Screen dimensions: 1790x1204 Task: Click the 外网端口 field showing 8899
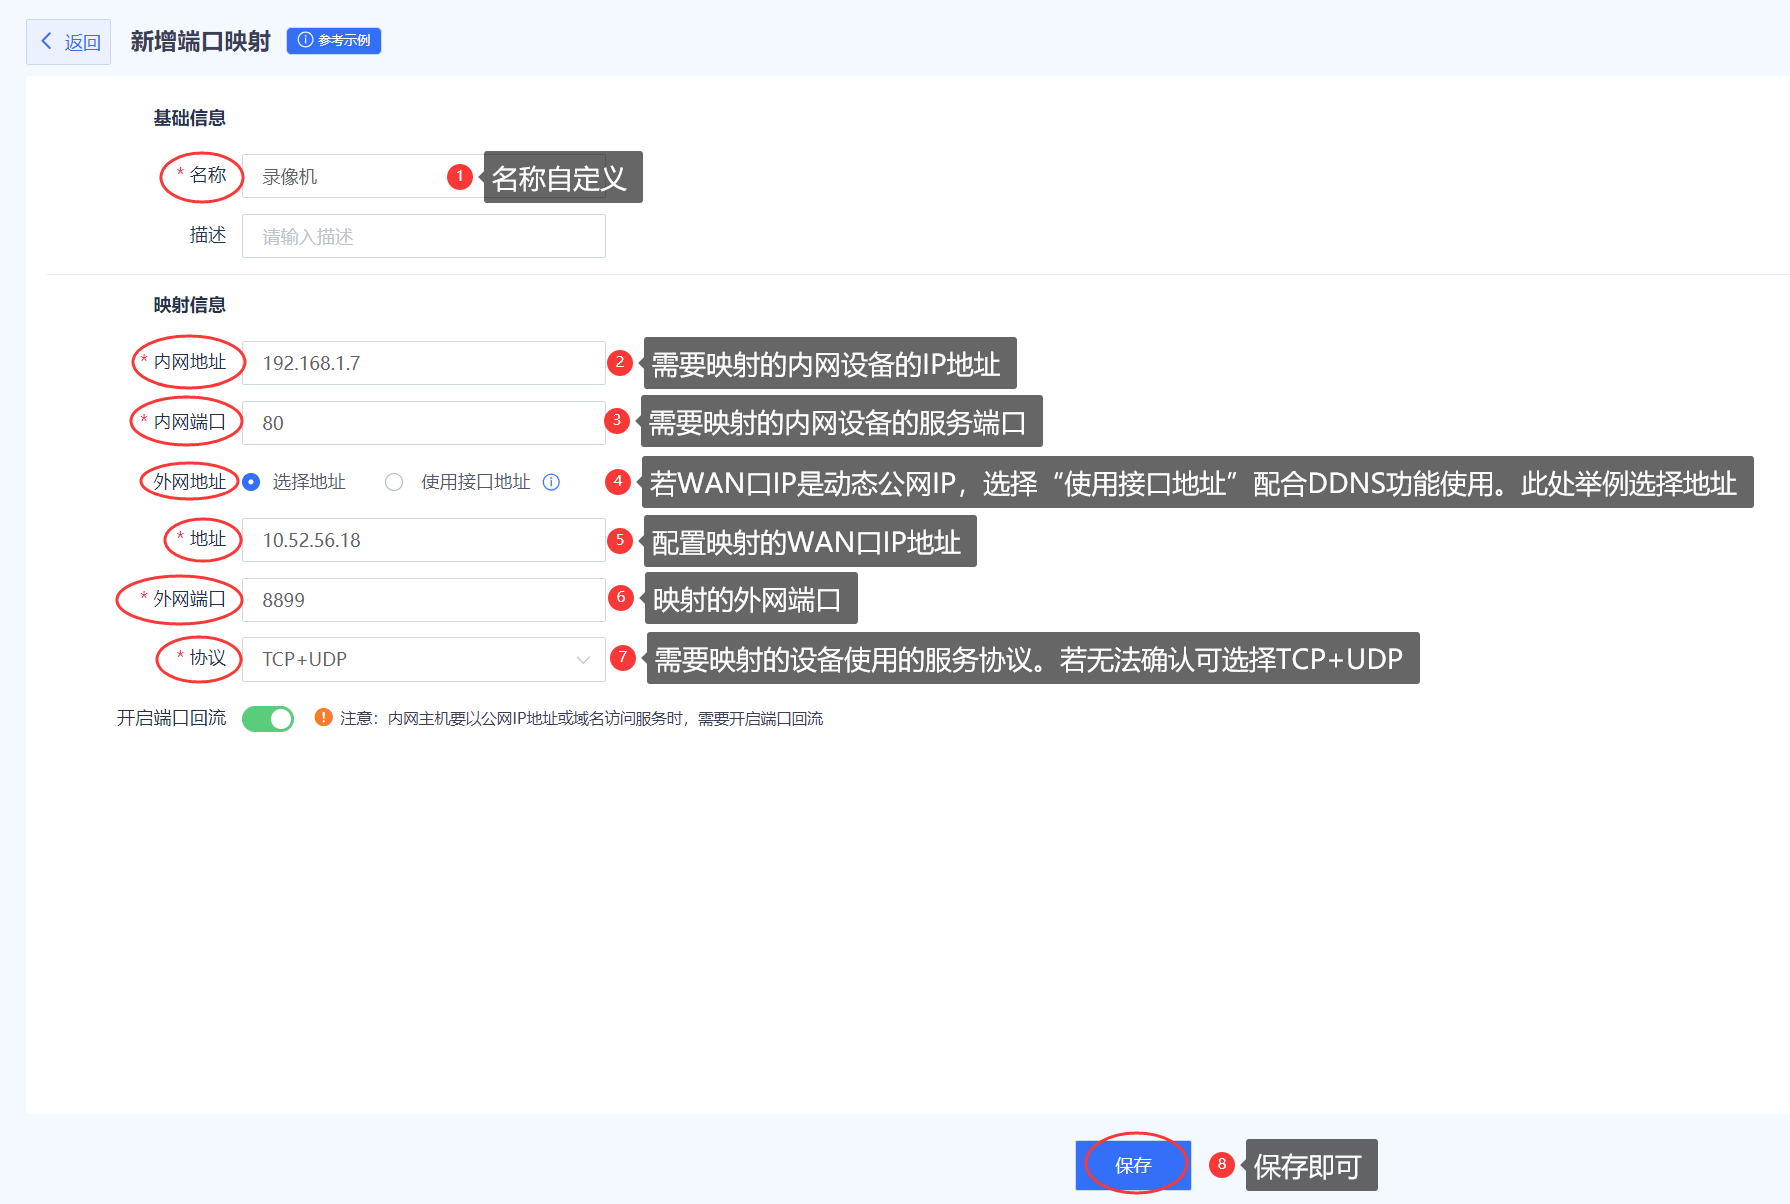pos(423,600)
